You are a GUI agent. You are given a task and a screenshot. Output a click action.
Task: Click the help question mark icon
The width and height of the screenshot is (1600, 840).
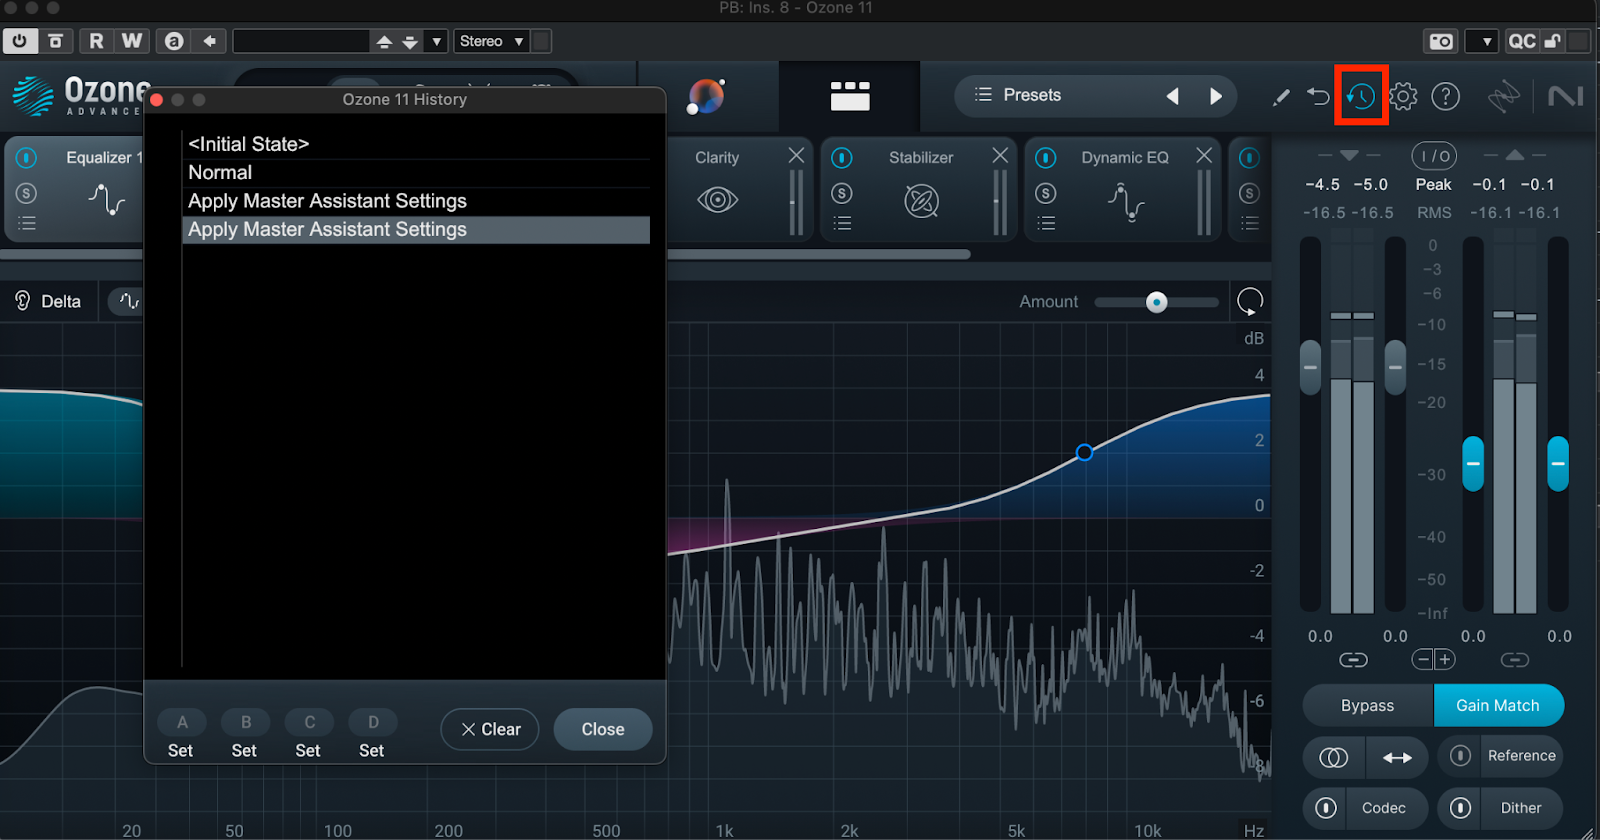1445,96
